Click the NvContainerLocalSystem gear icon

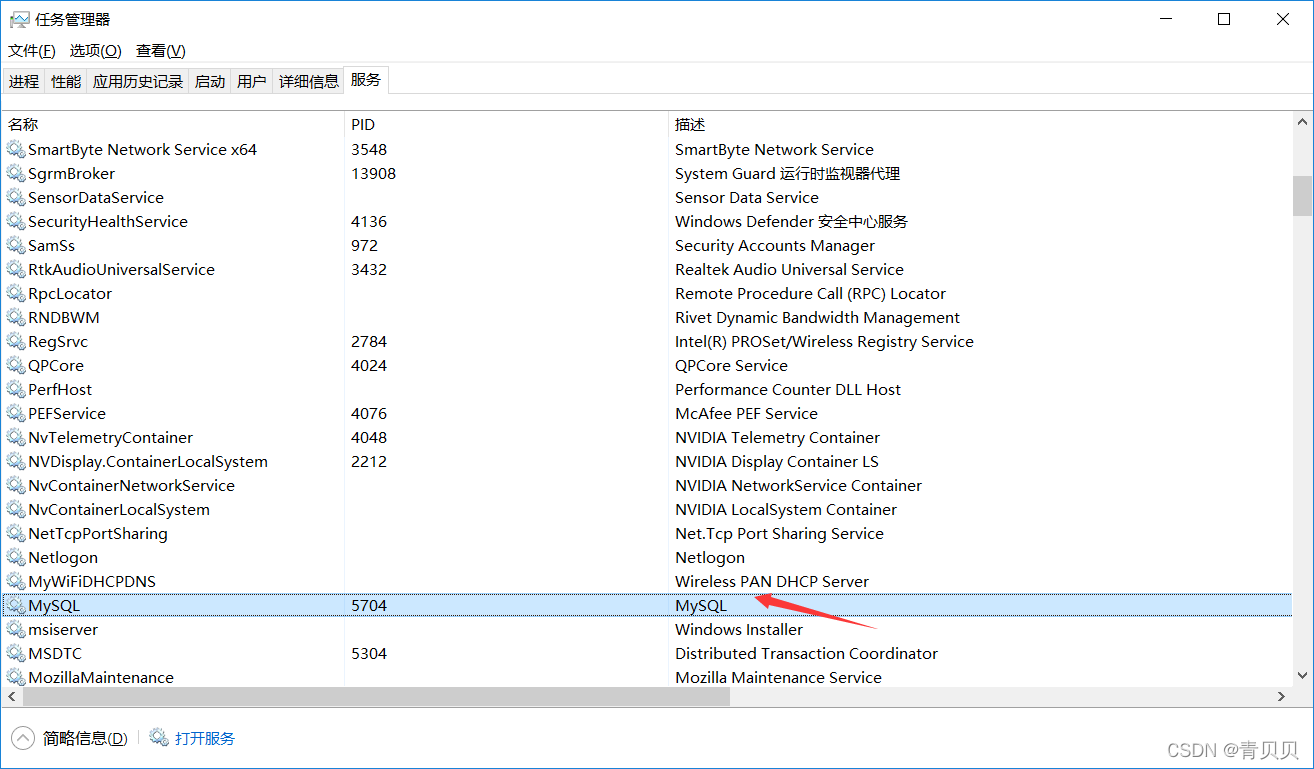tap(15, 510)
